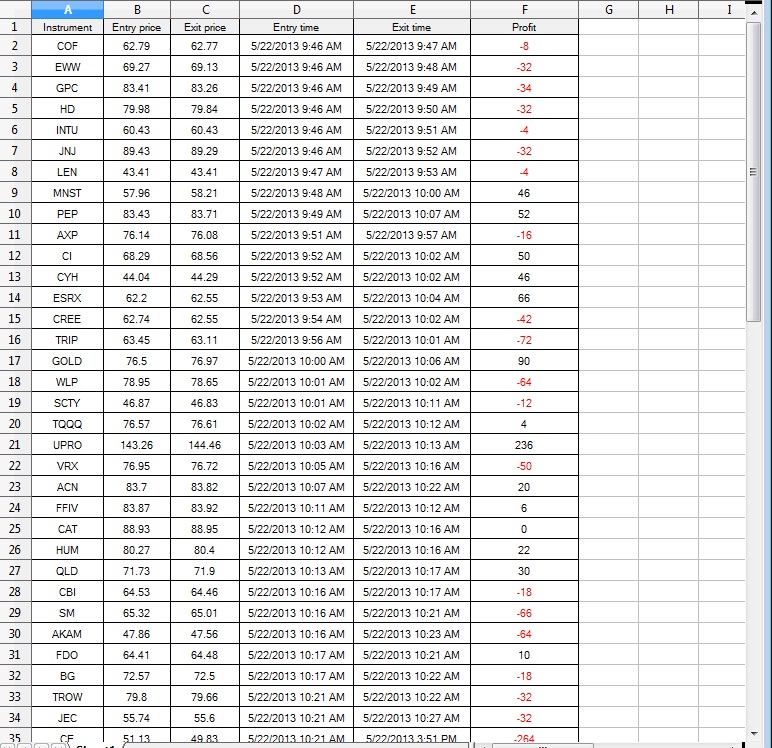This screenshot has height=748, width=772.
Task: Select column D header
Action: point(296,9)
